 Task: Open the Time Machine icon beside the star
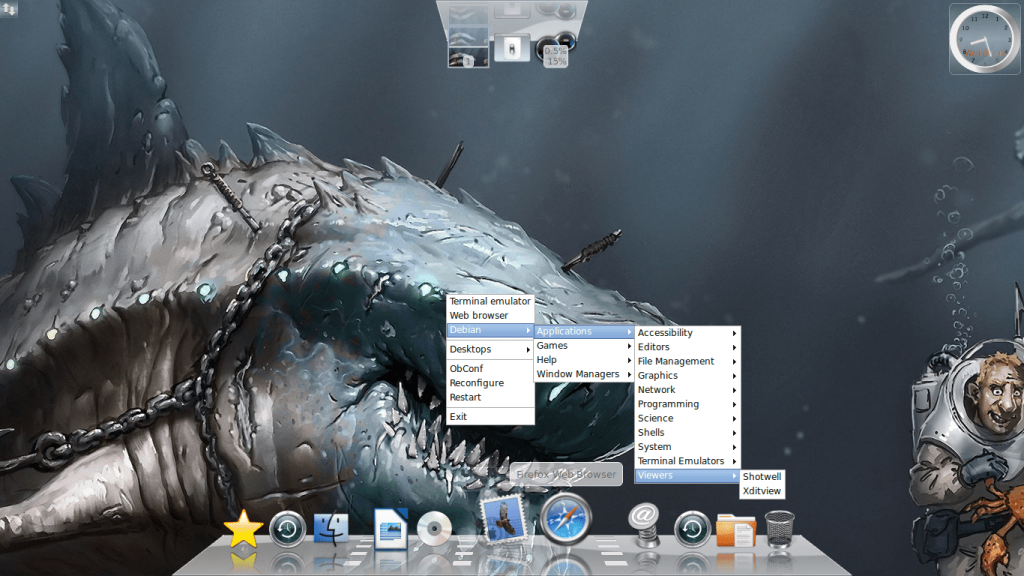pyautogui.click(x=287, y=528)
